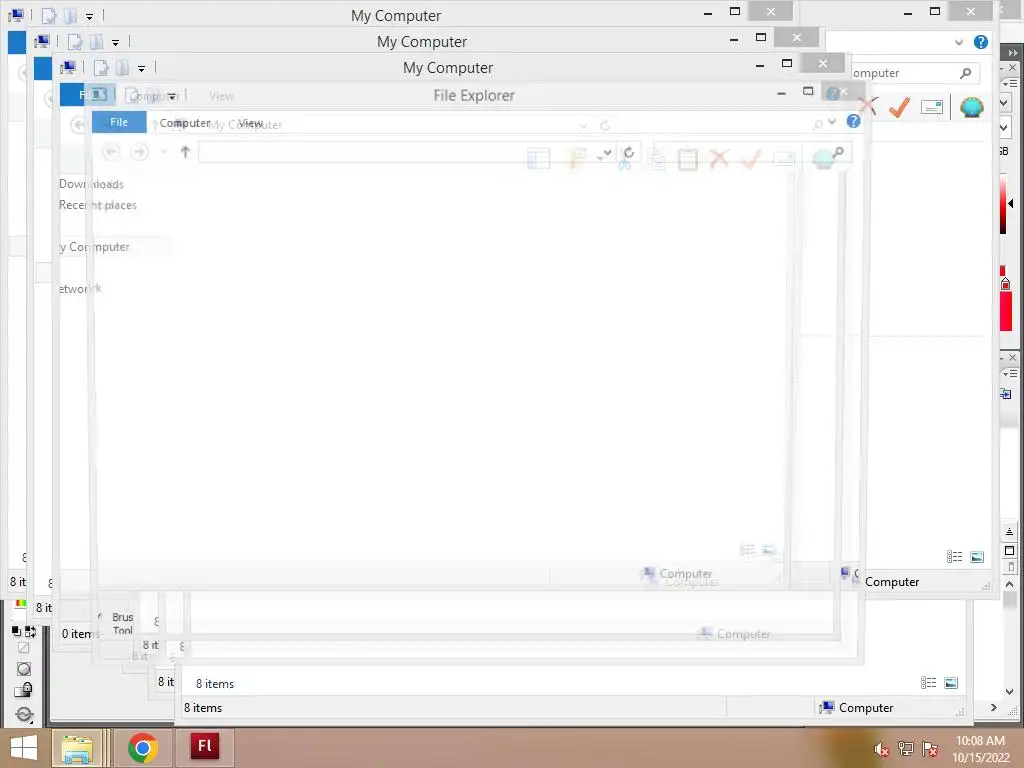Click New folder icon in middle My Computer title bar
1024x768 pixels.
(x=96, y=42)
